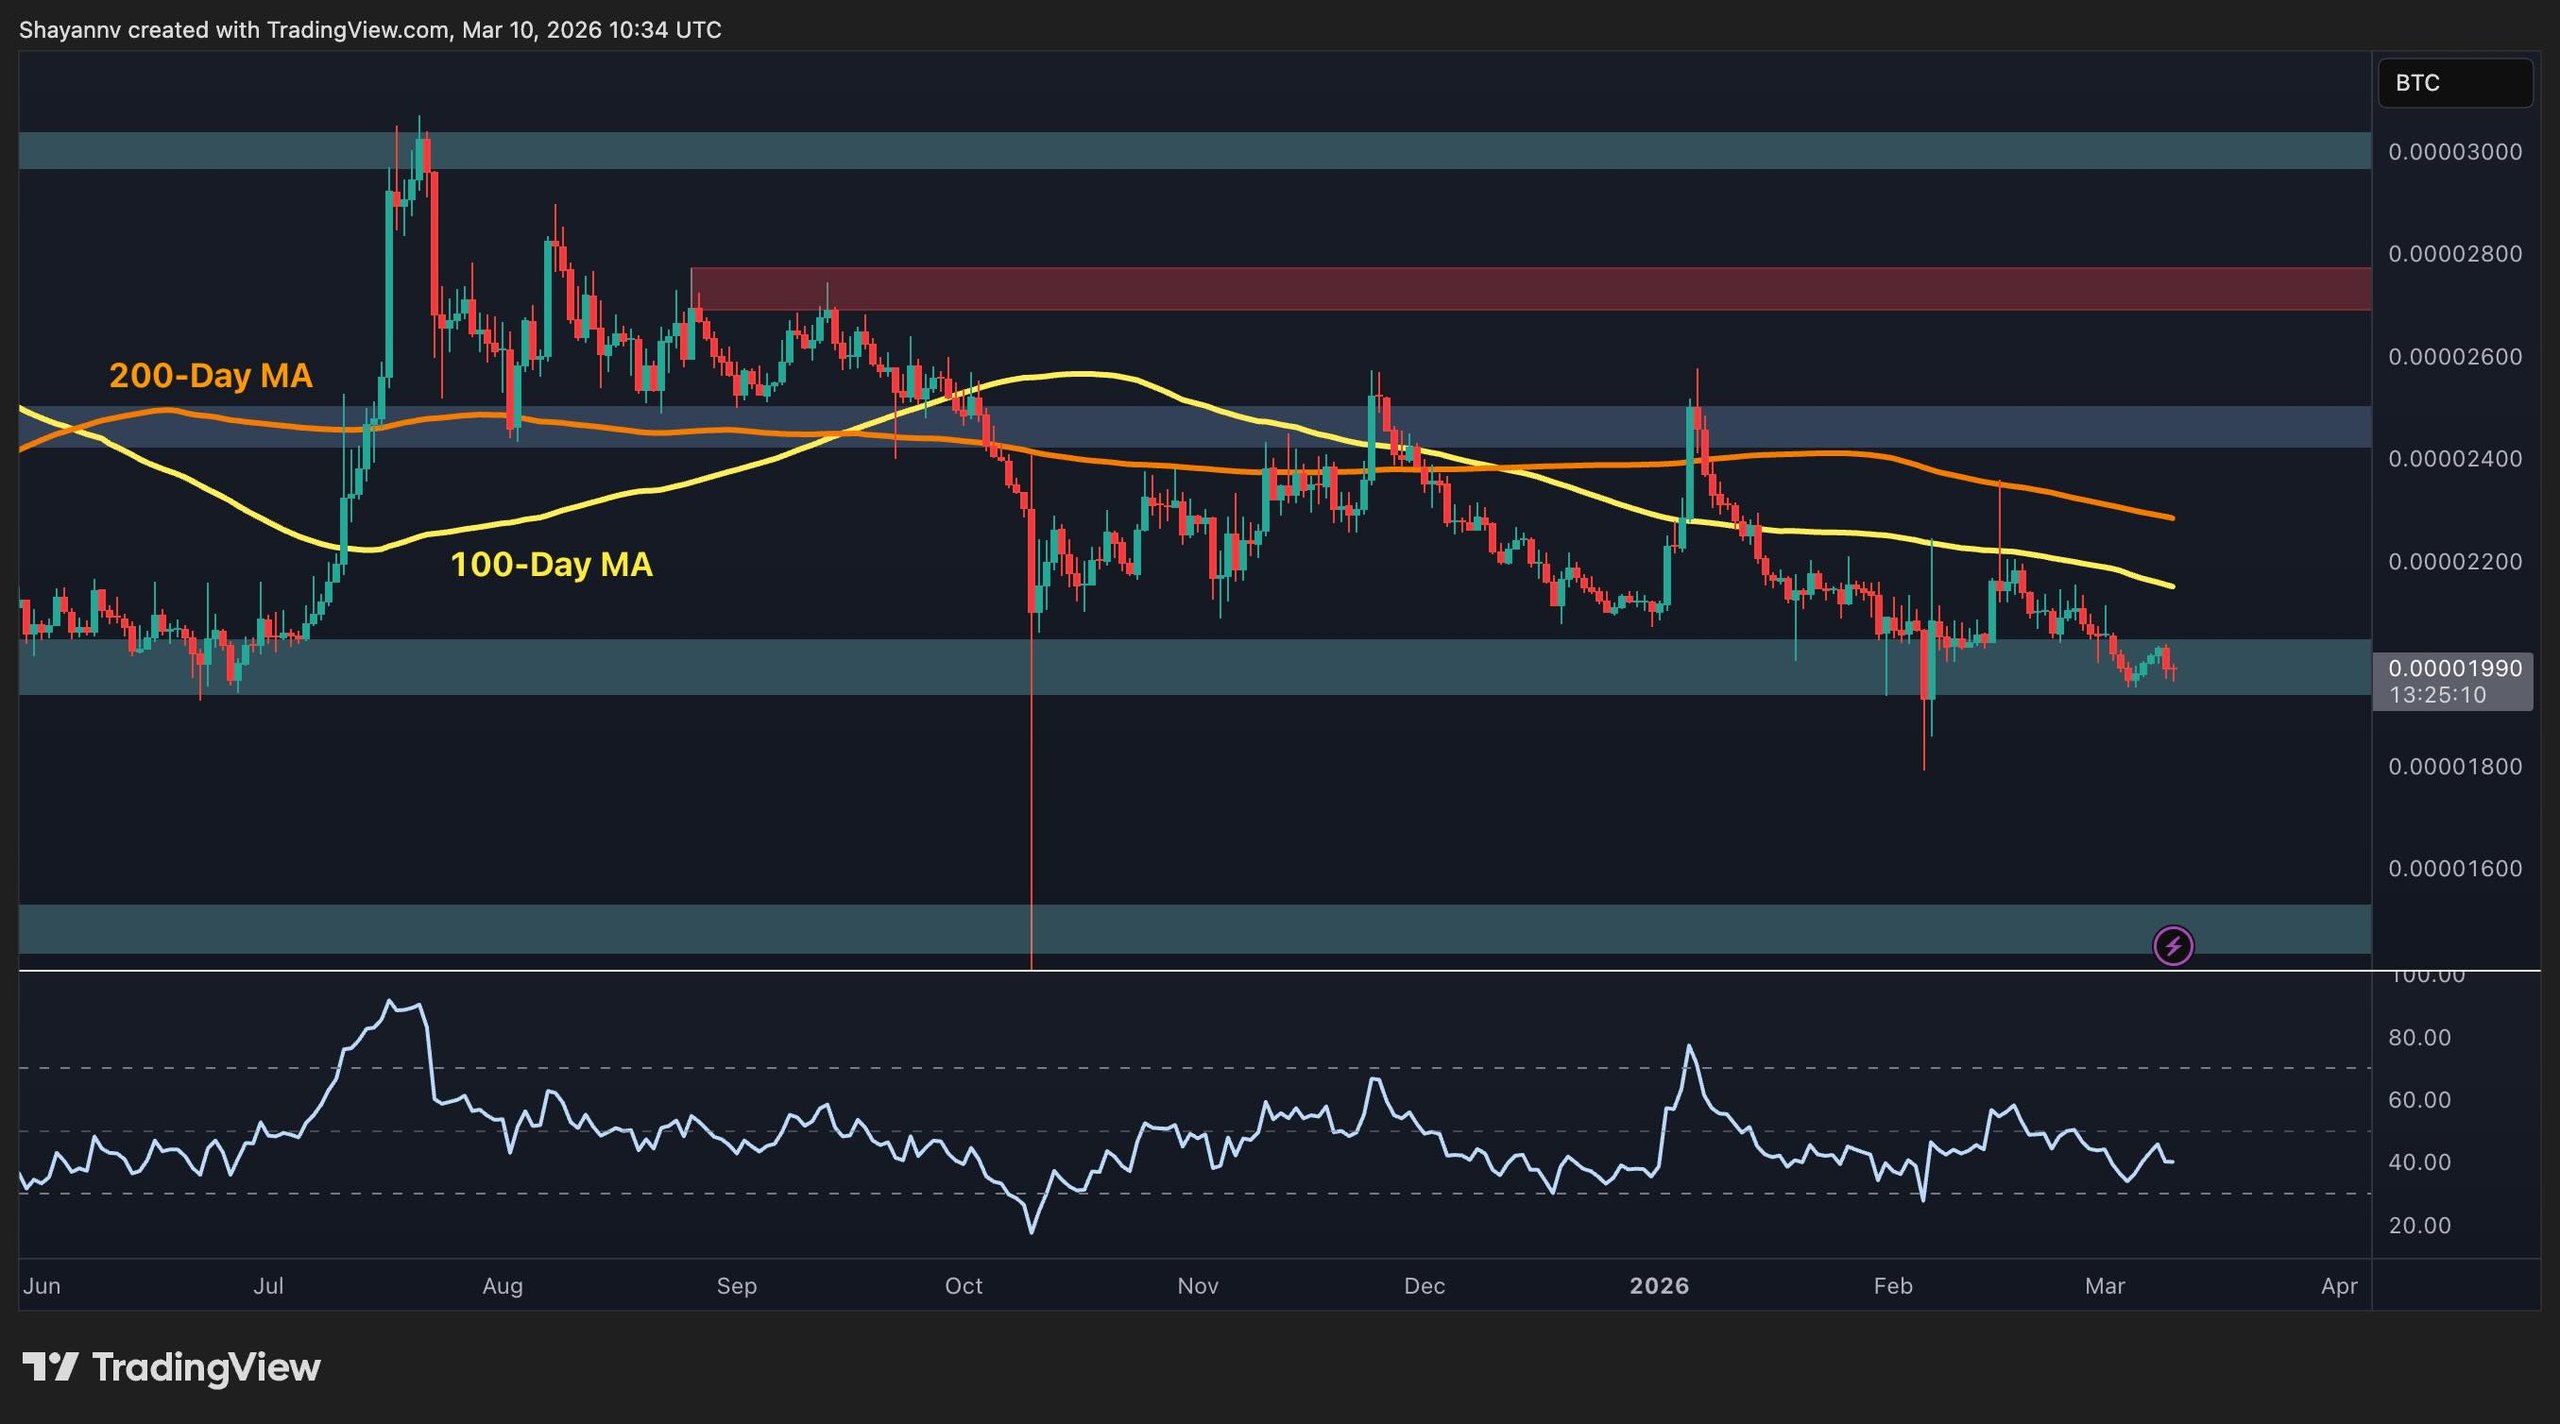Click the Jun label on time axis
This screenshot has width=2560, height=1424.
tap(41, 1286)
